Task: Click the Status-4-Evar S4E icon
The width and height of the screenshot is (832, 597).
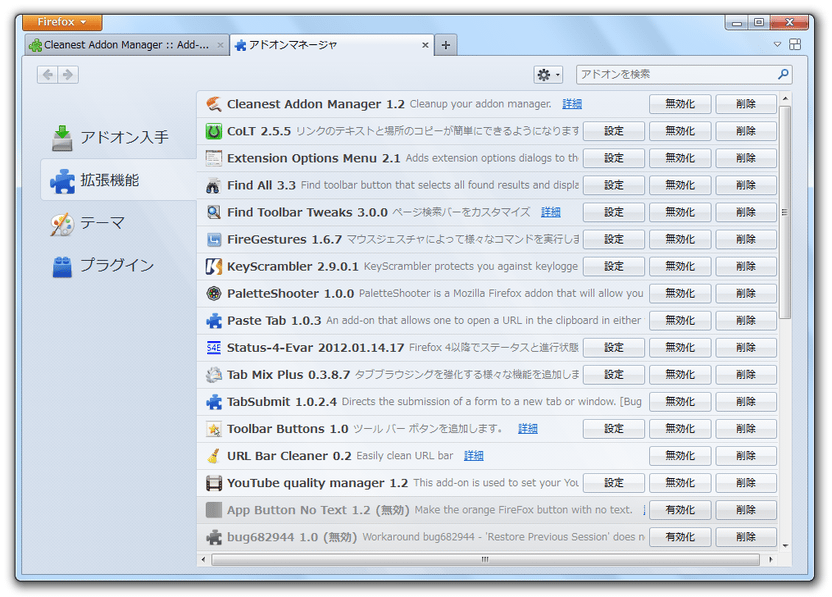Action: click(214, 348)
